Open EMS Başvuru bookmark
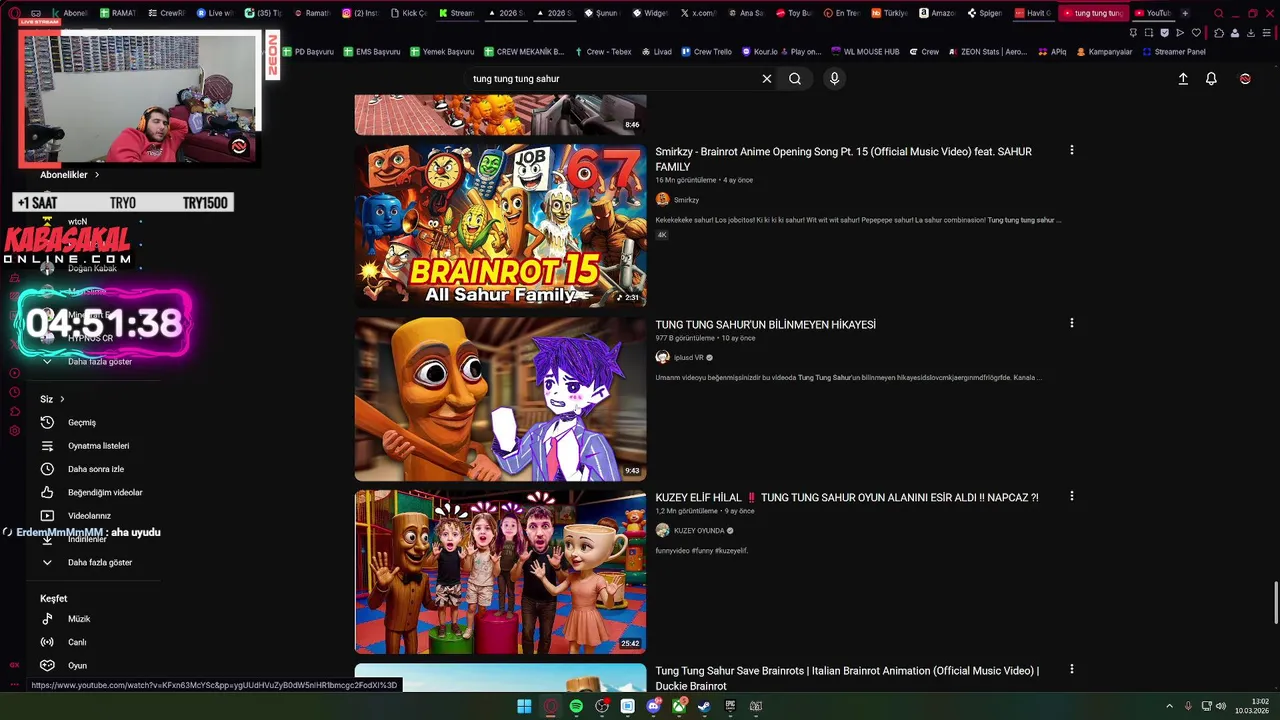 point(371,52)
